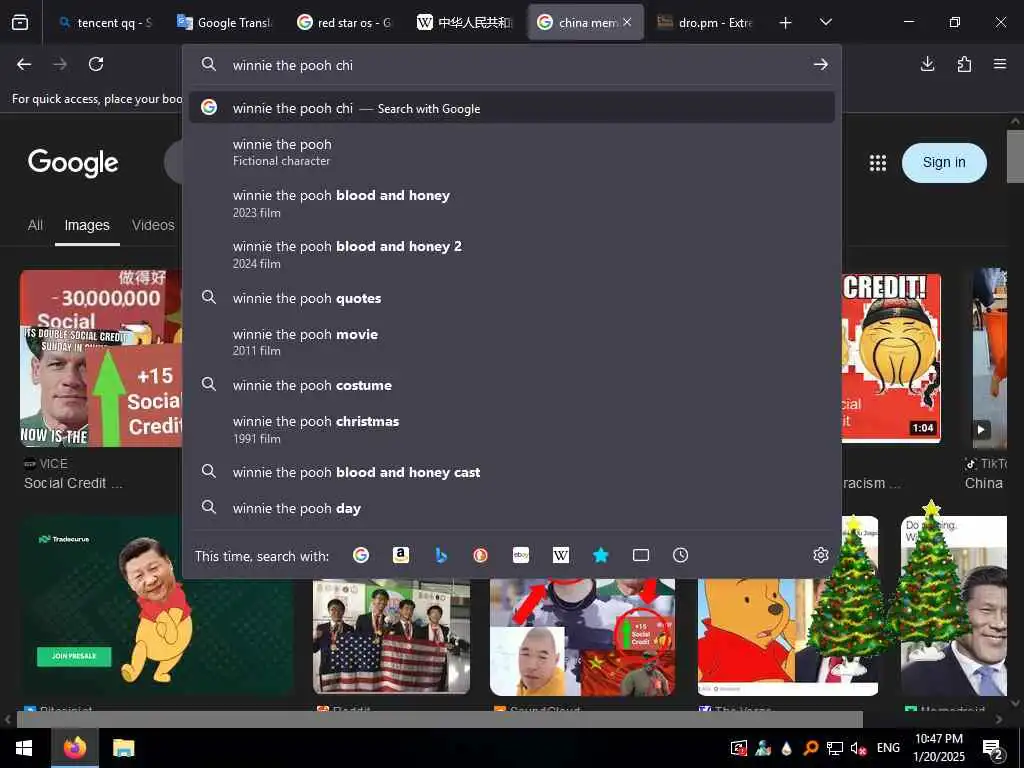1024x768 pixels.
Task: Open the Extensions puzzle icon
Action: coord(964,64)
